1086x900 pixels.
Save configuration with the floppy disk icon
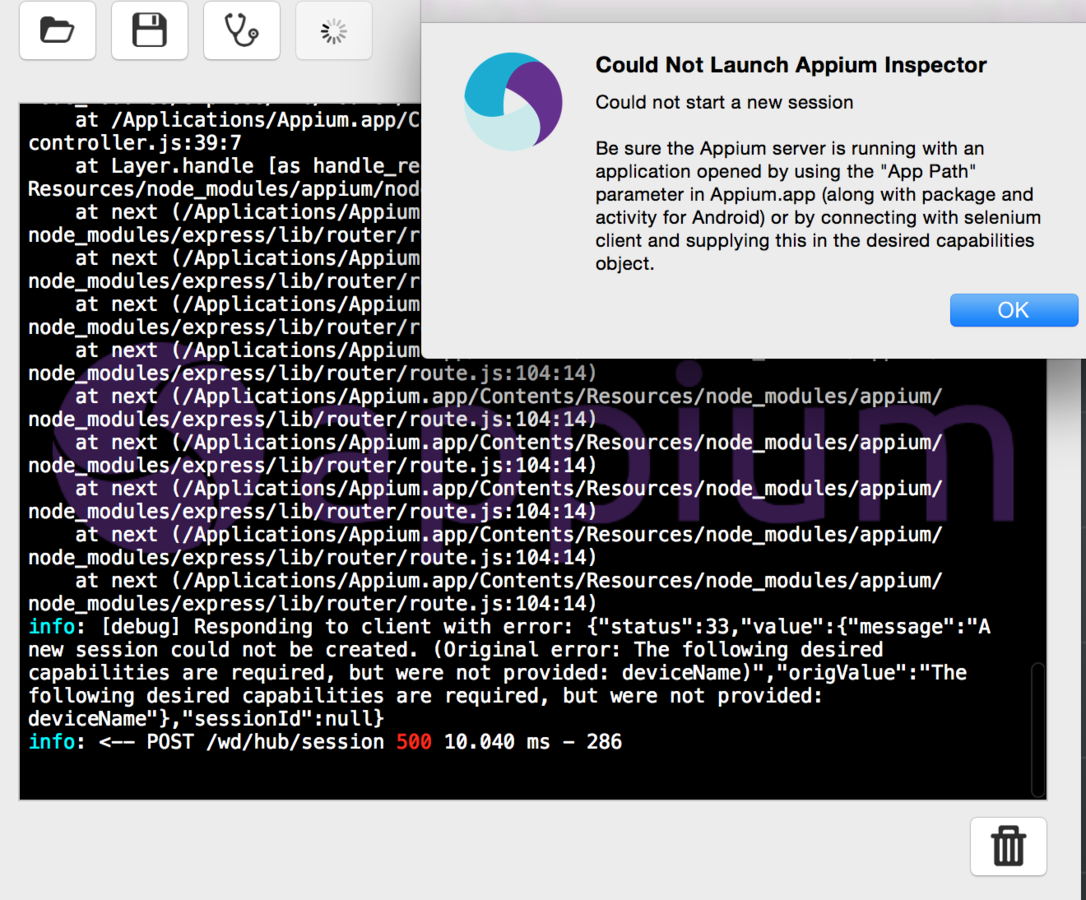pyautogui.click(x=150, y=30)
